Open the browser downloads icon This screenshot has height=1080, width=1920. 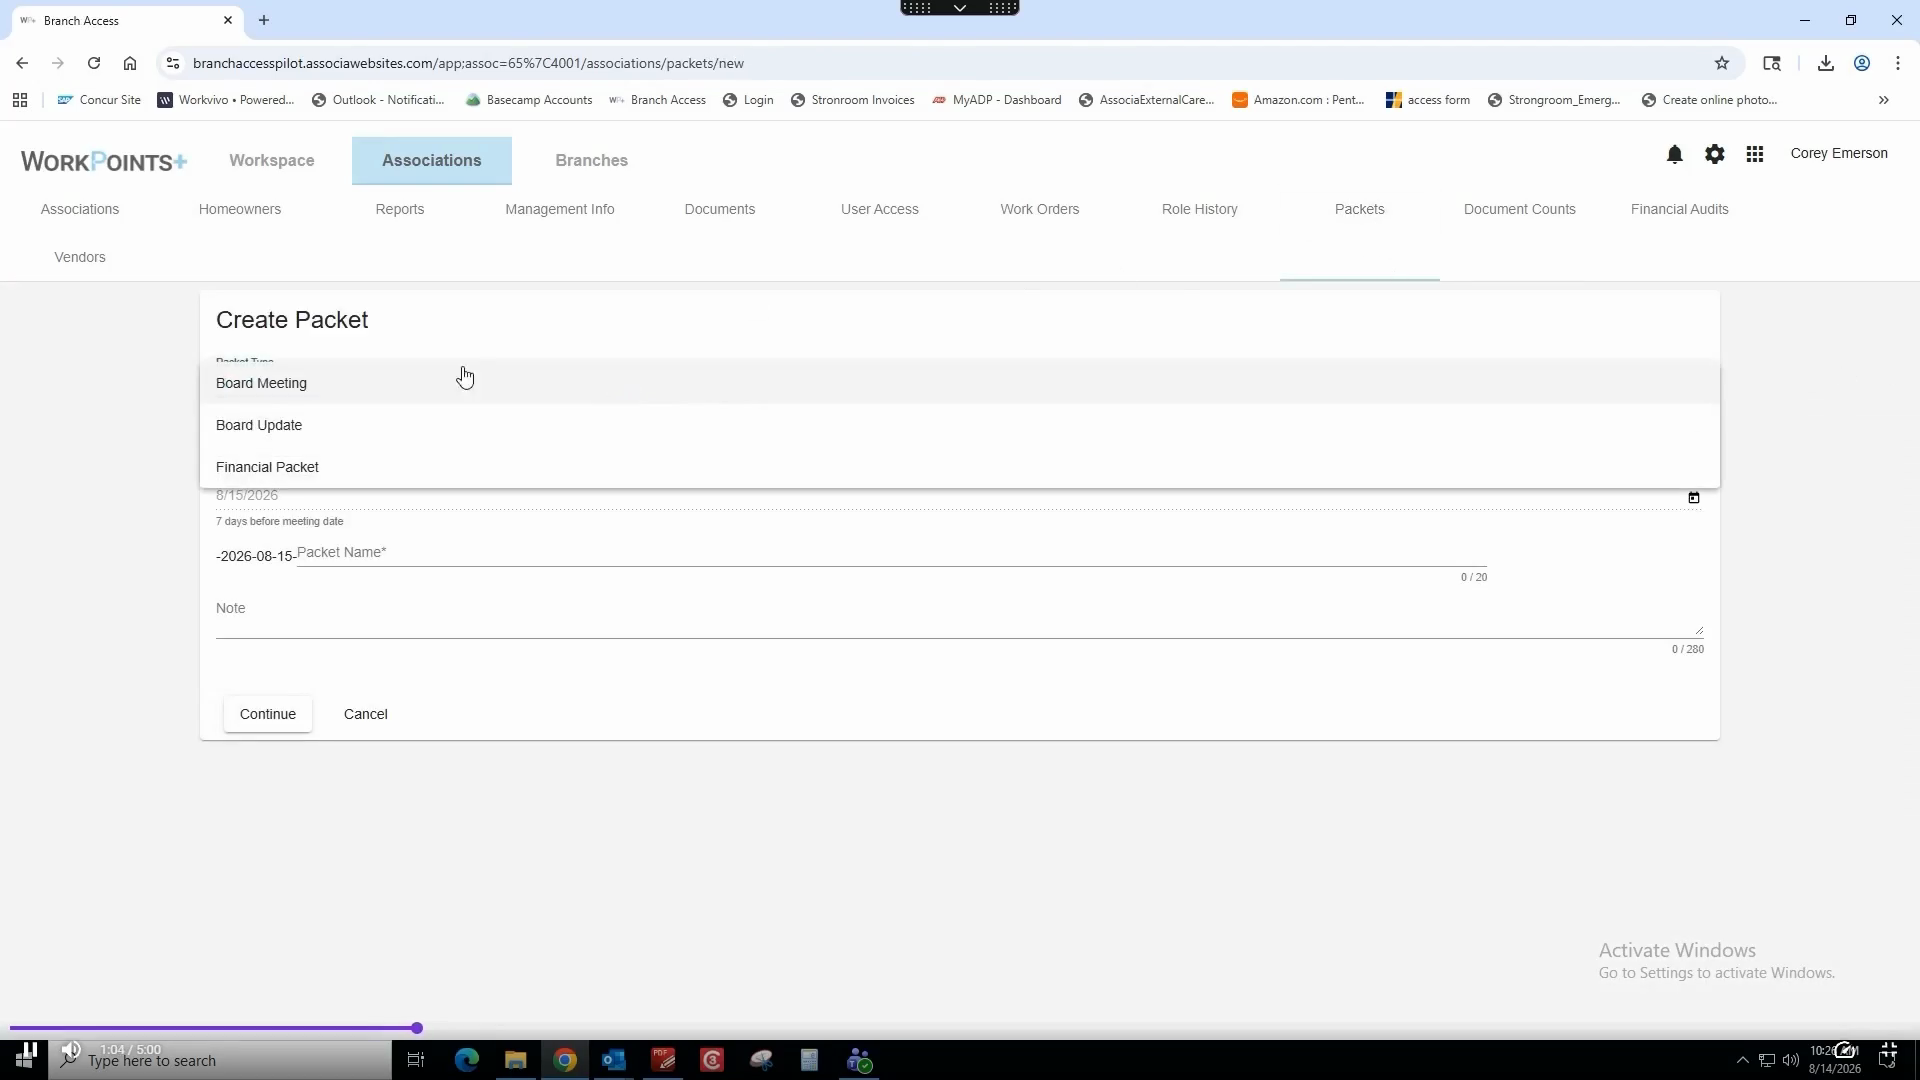tap(1826, 63)
